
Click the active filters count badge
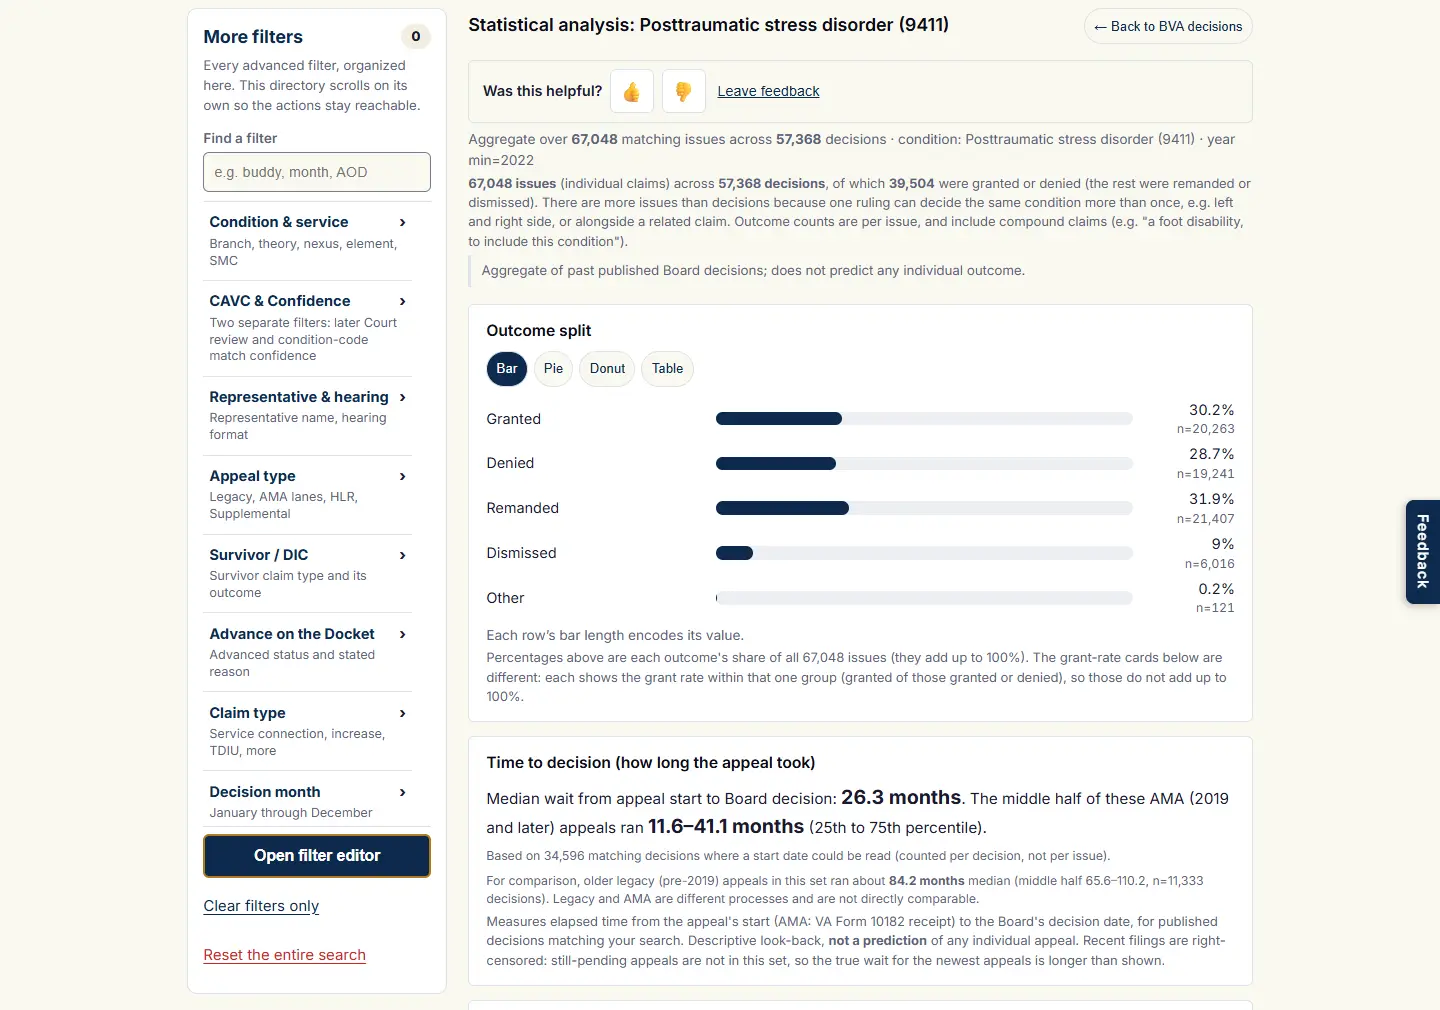pyautogui.click(x=416, y=37)
